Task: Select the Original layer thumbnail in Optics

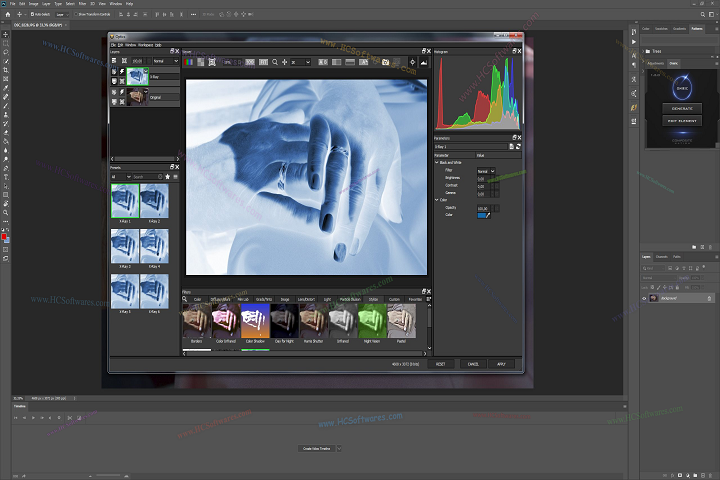Action: [x=137, y=96]
